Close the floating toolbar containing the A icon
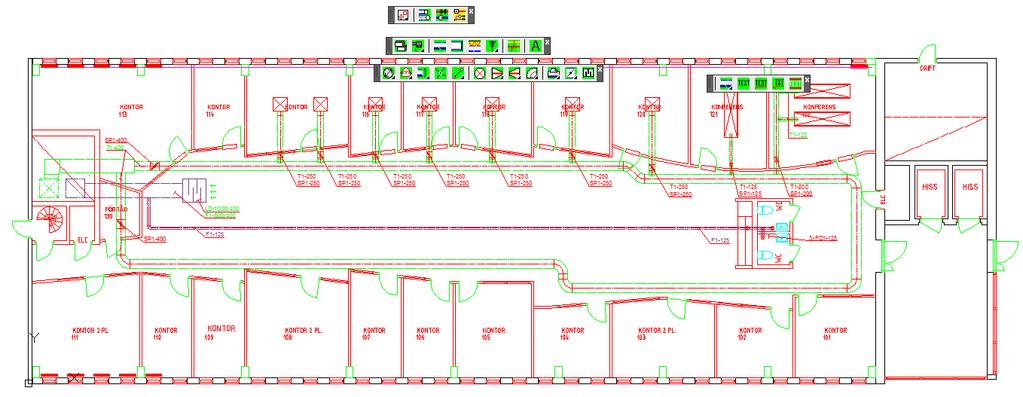 point(547,42)
